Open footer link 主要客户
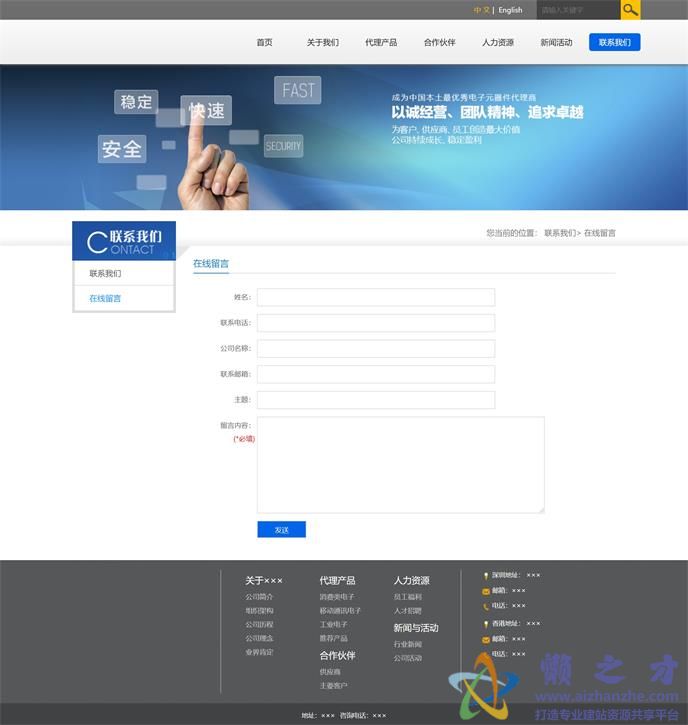 [333, 686]
